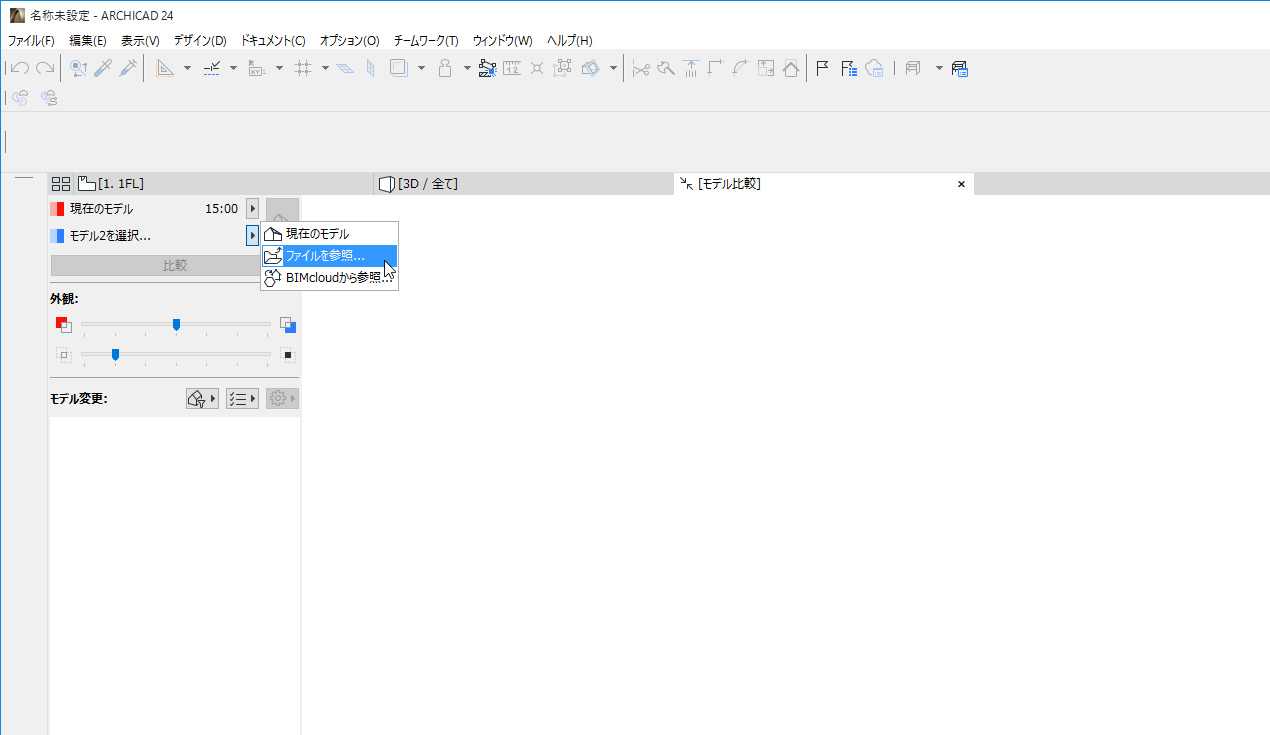
Task: Click the first Teamwork icon in second toolbar row
Action: [x=20, y=97]
